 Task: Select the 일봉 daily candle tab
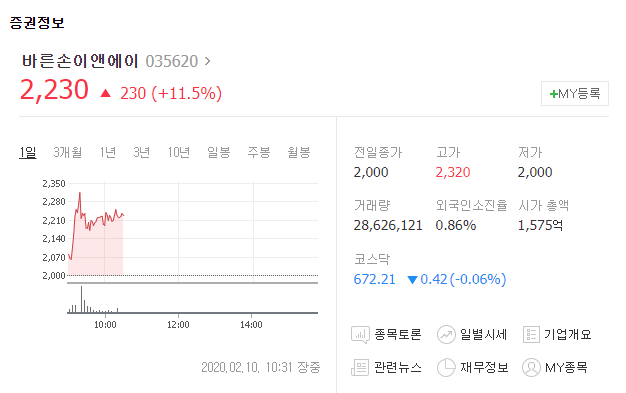pos(218,152)
